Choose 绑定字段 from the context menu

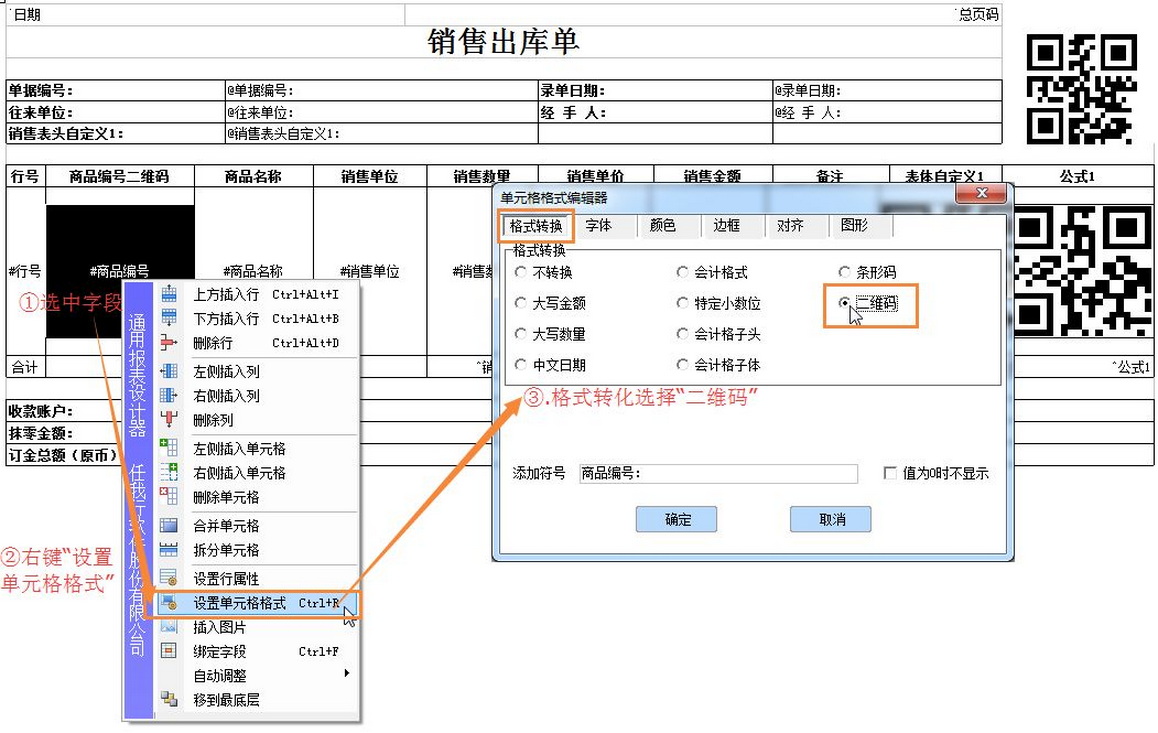(219, 652)
